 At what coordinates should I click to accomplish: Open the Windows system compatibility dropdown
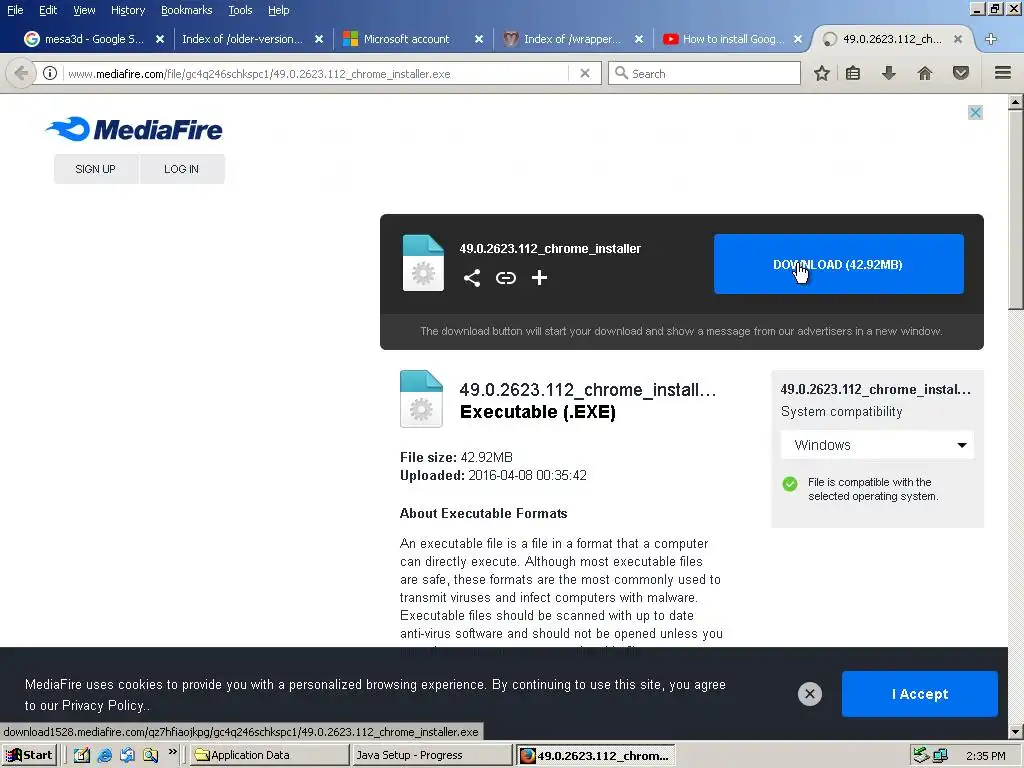[x=878, y=445]
